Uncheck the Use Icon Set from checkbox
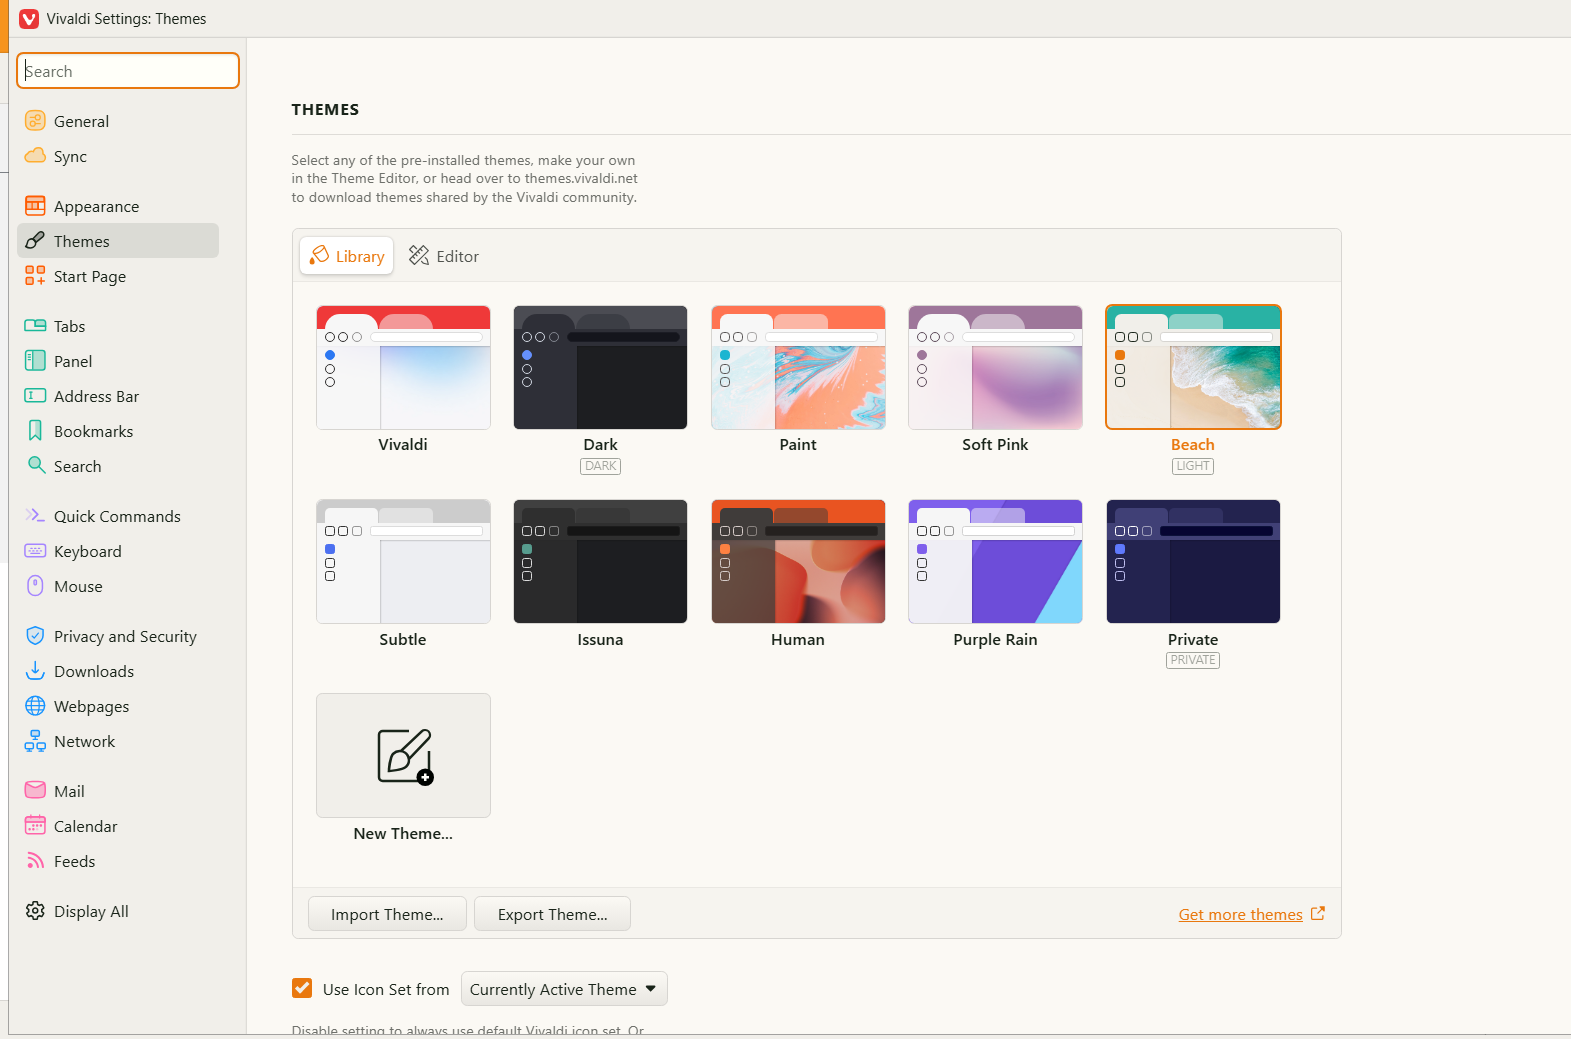The height and width of the screenshot is (1039, 1571). tap(302, 988)
